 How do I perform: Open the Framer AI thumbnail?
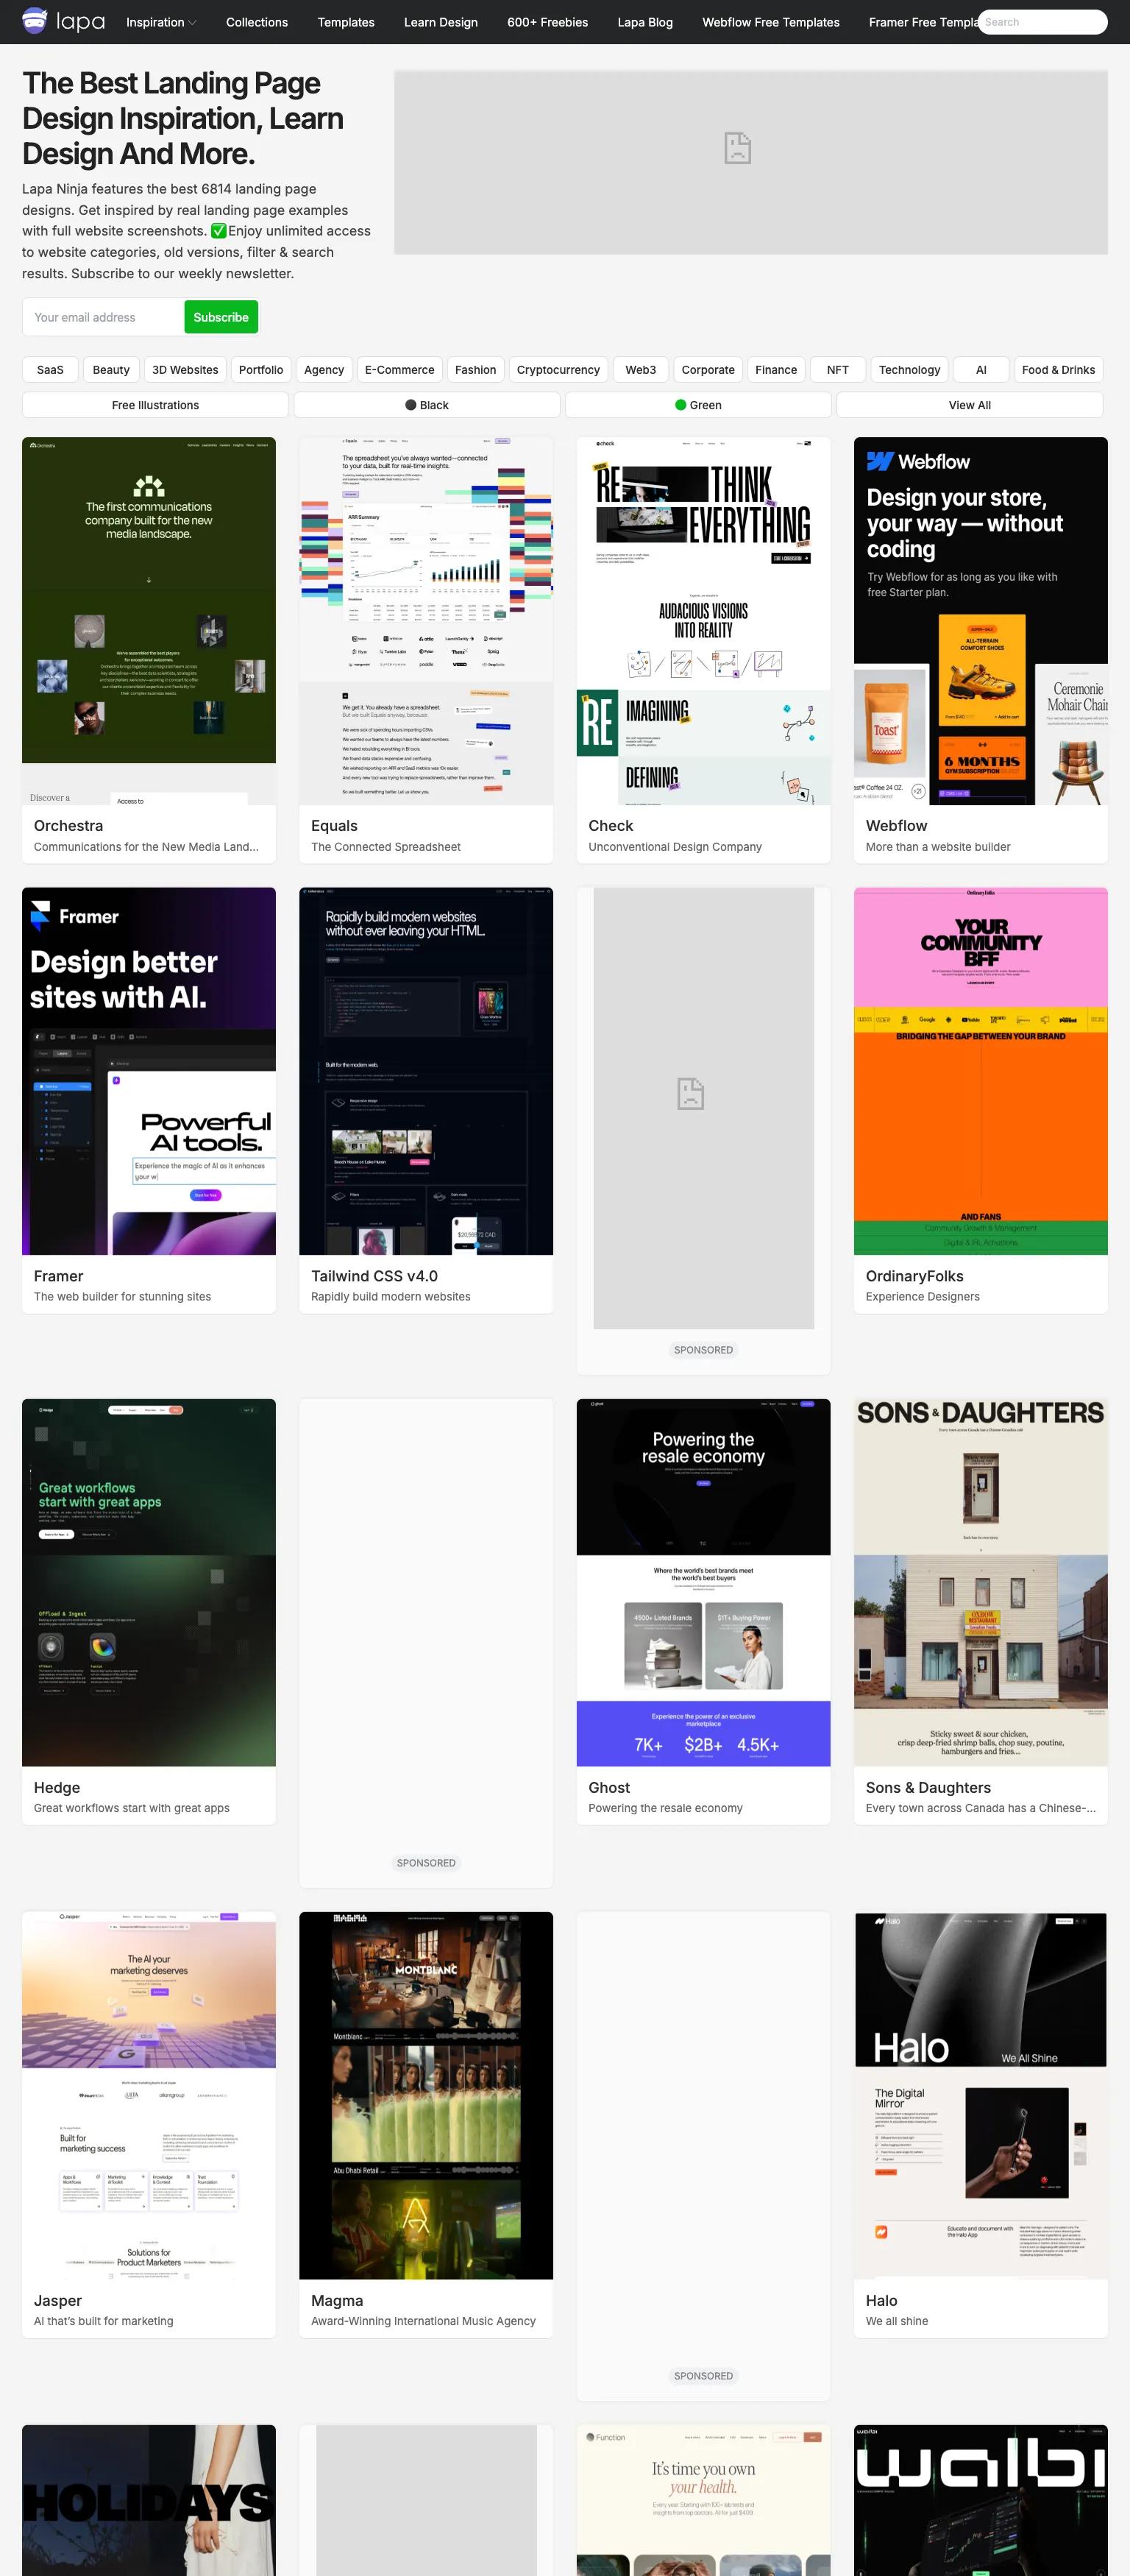(x=149, y=1071)
